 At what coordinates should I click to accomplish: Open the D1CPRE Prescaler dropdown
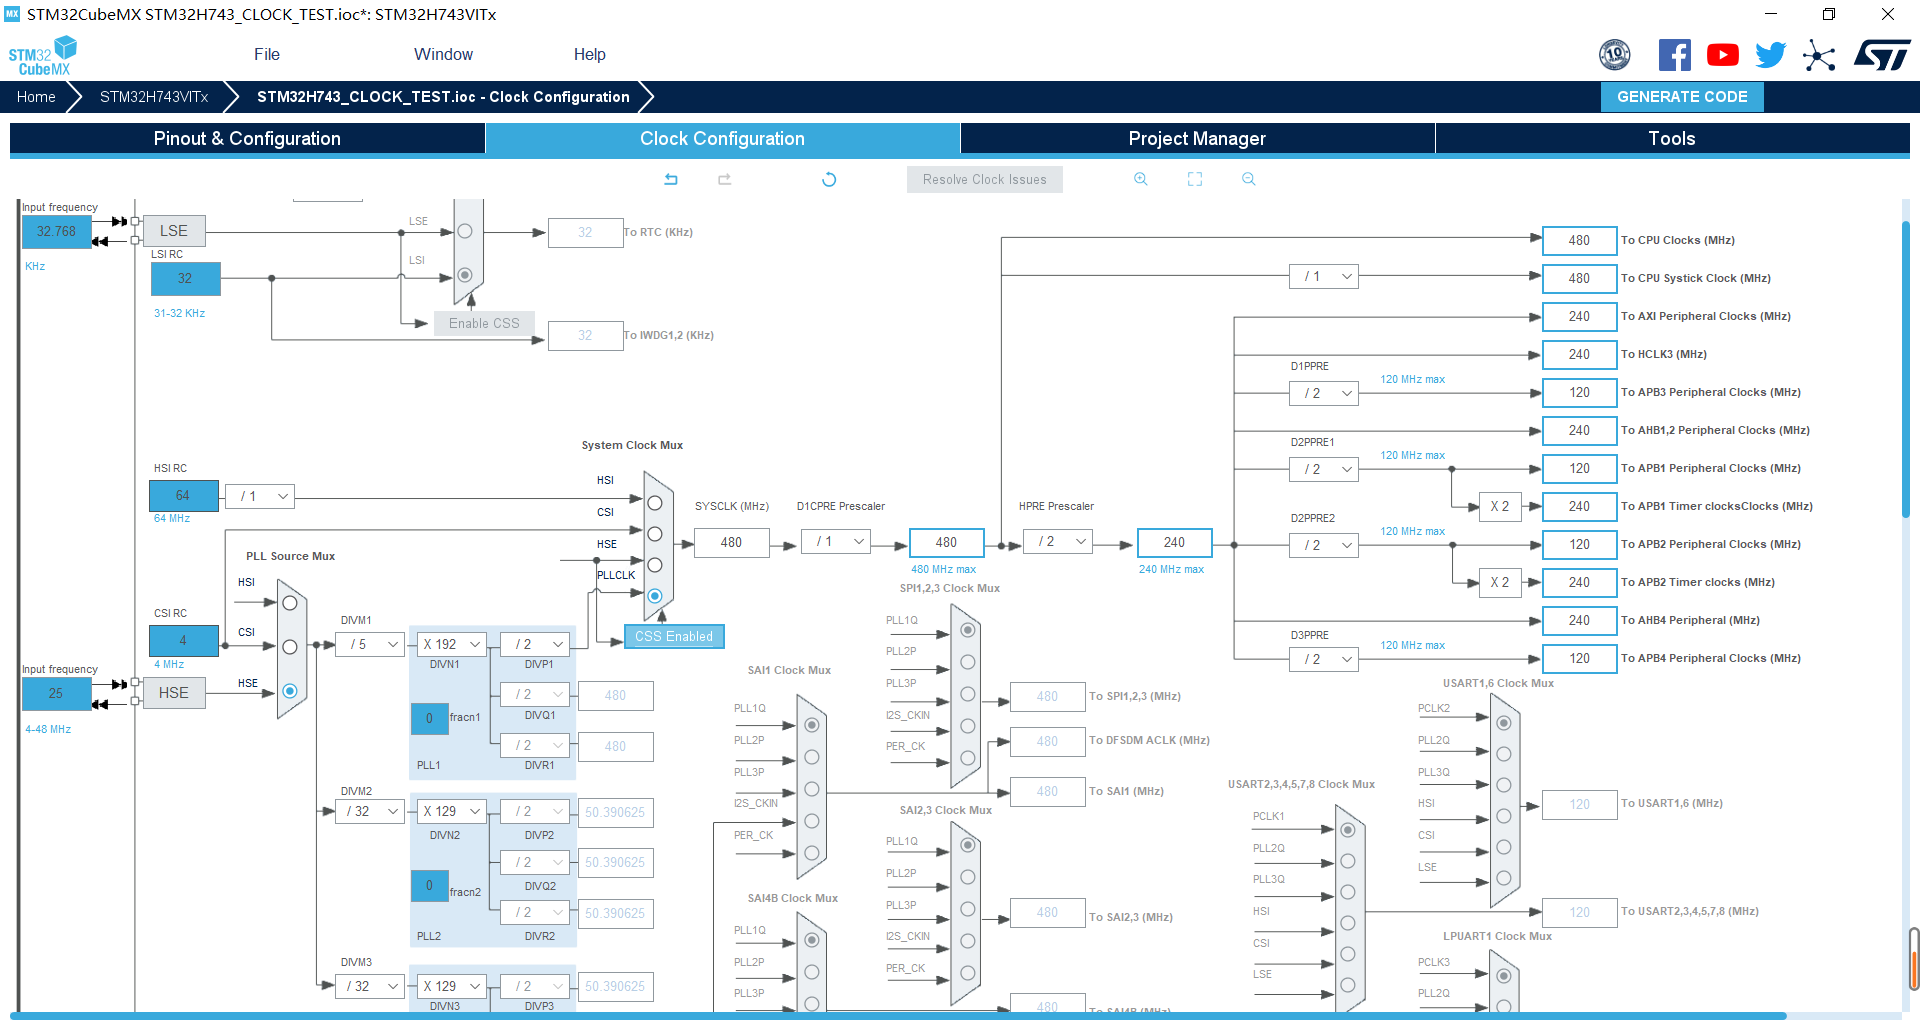pos(836,542)
